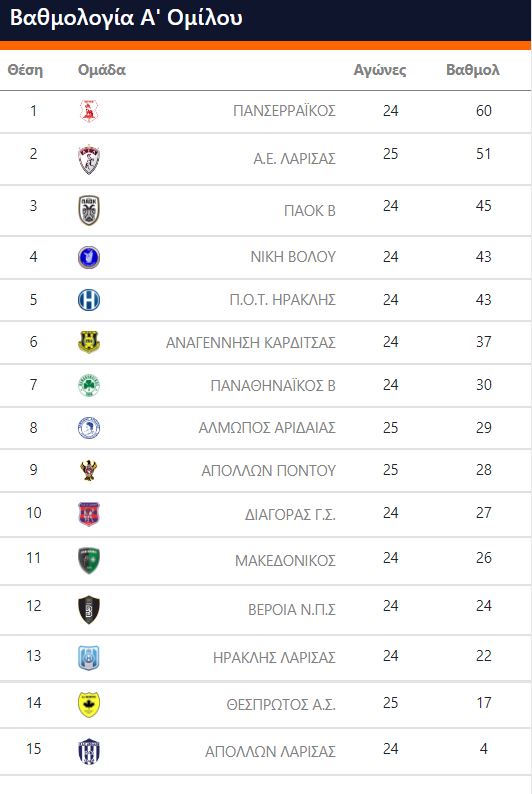Click the Ομάδα column header
Image resolution: width=532 pixels, height=794 pixels.
[102, 70]
